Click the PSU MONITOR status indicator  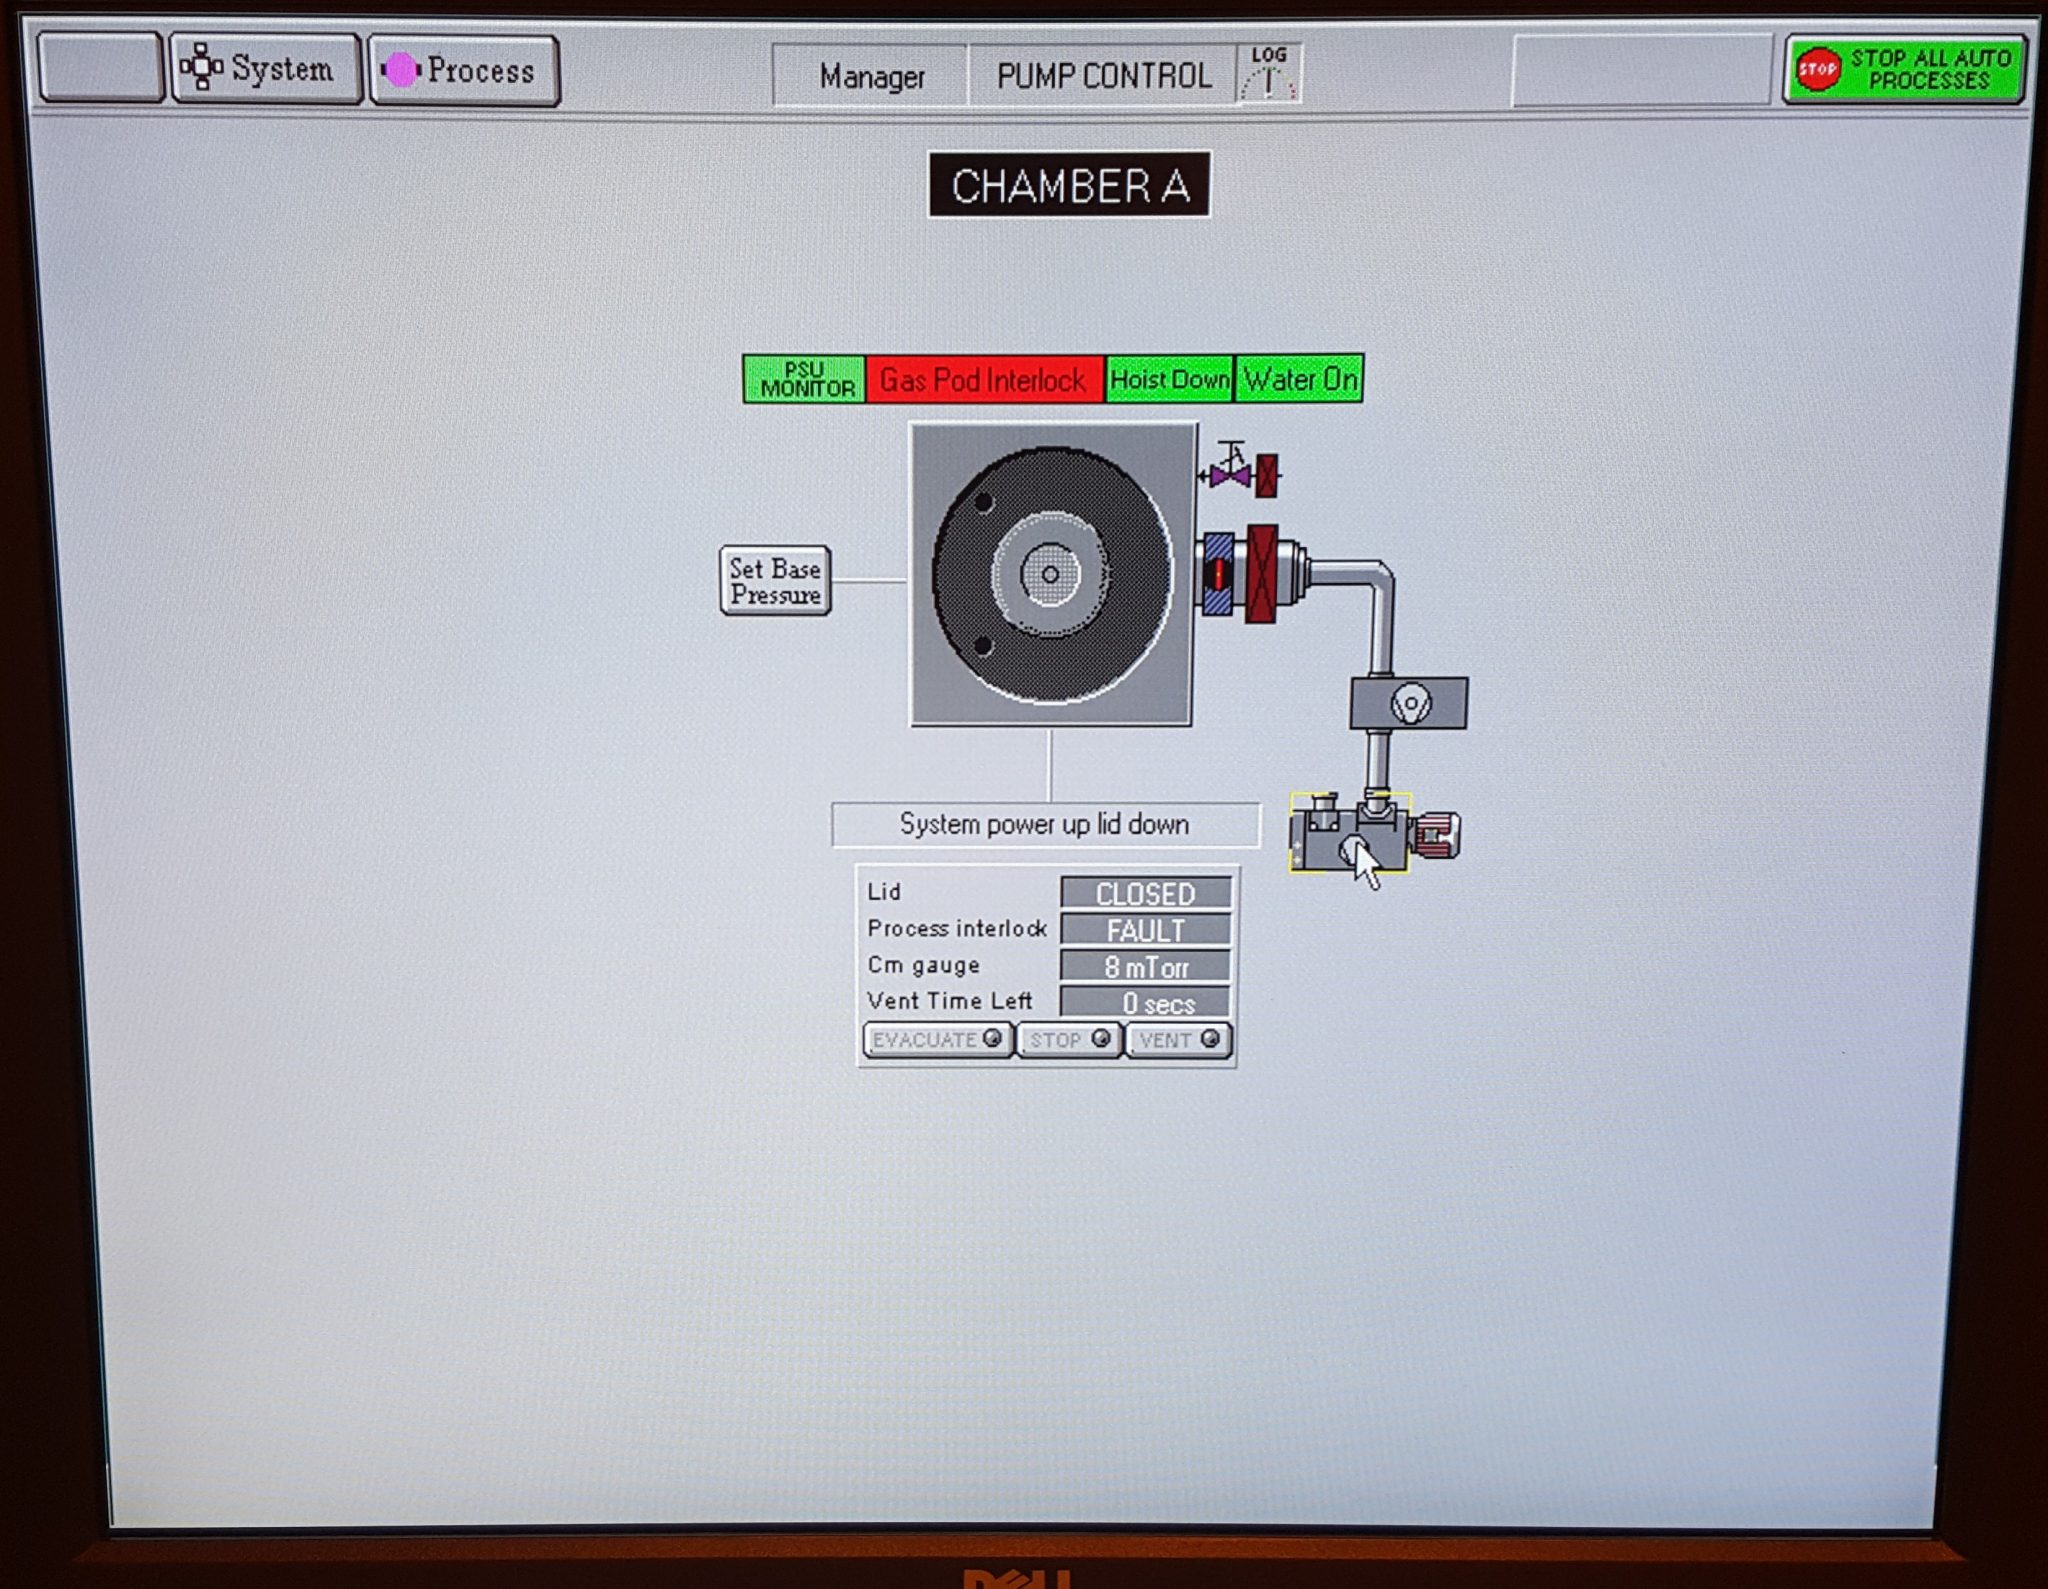805,380
